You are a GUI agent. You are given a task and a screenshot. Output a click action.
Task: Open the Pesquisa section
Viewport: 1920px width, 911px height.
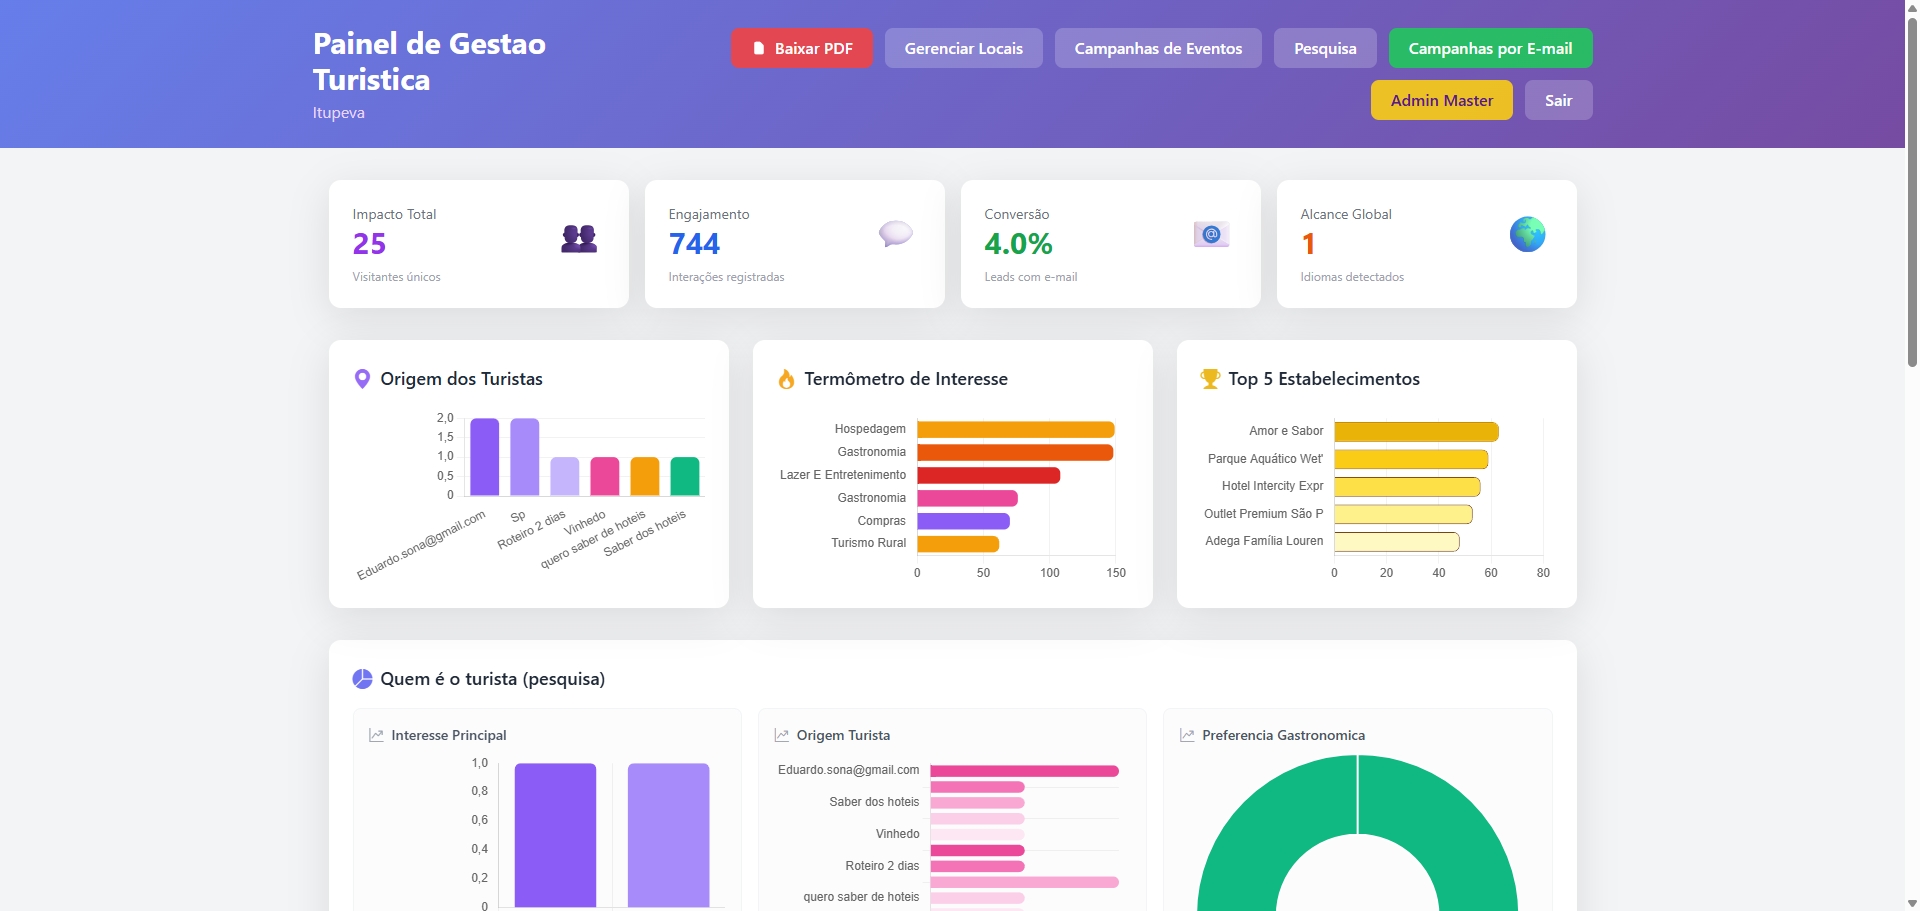point(1325,48)
